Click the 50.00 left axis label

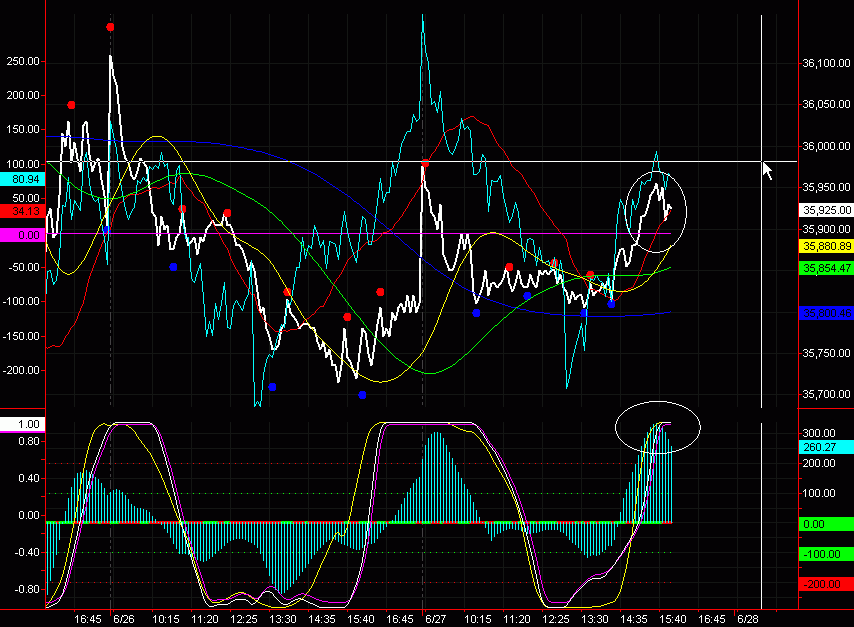pyautogui.click(x=26, y=198)
